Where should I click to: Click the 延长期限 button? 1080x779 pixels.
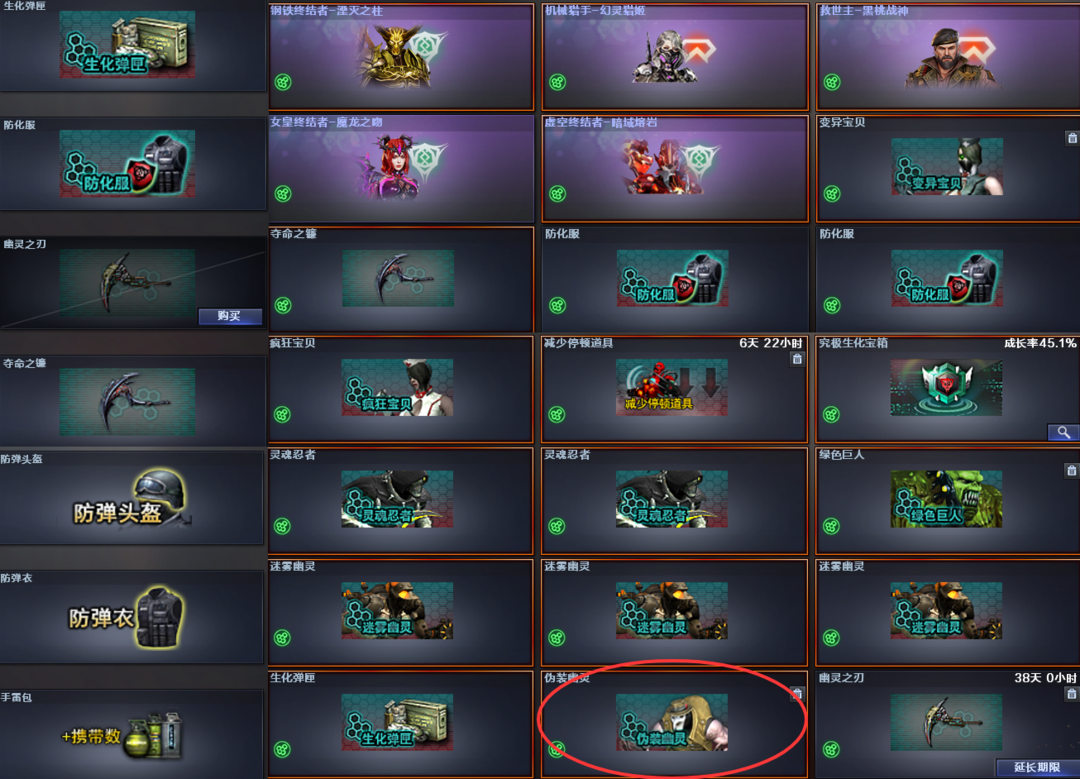tap(1037, 767)
